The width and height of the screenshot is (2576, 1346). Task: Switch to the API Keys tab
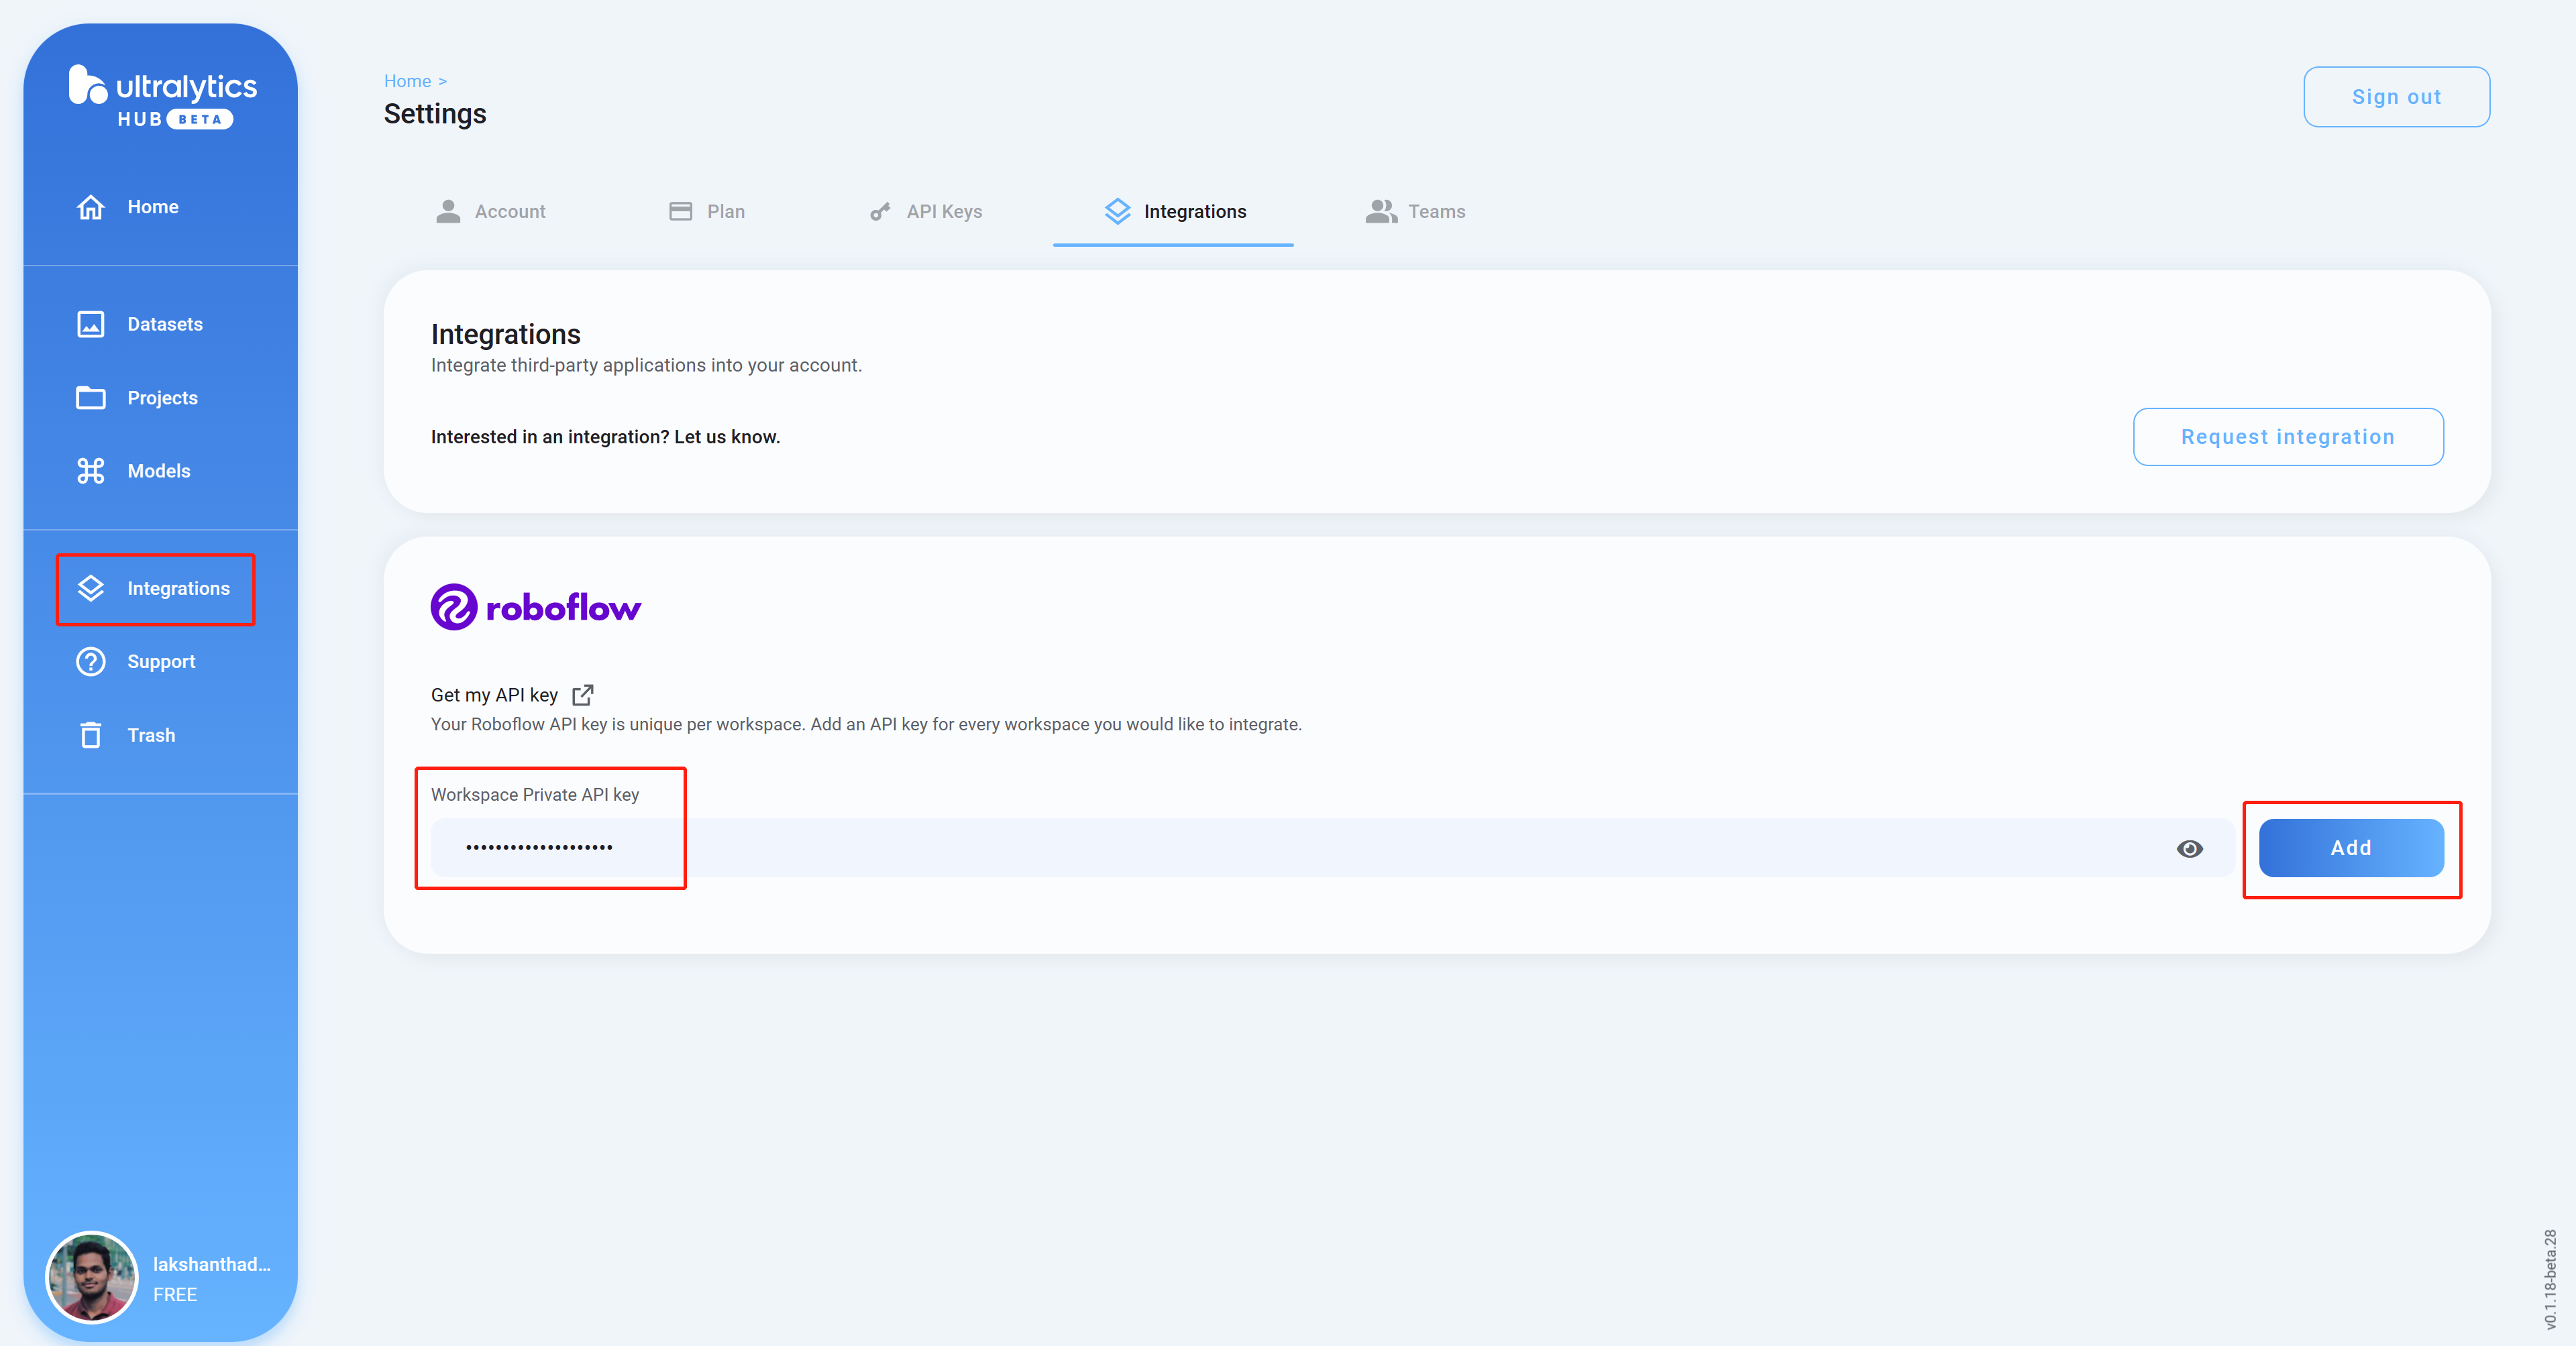point(926,212)
